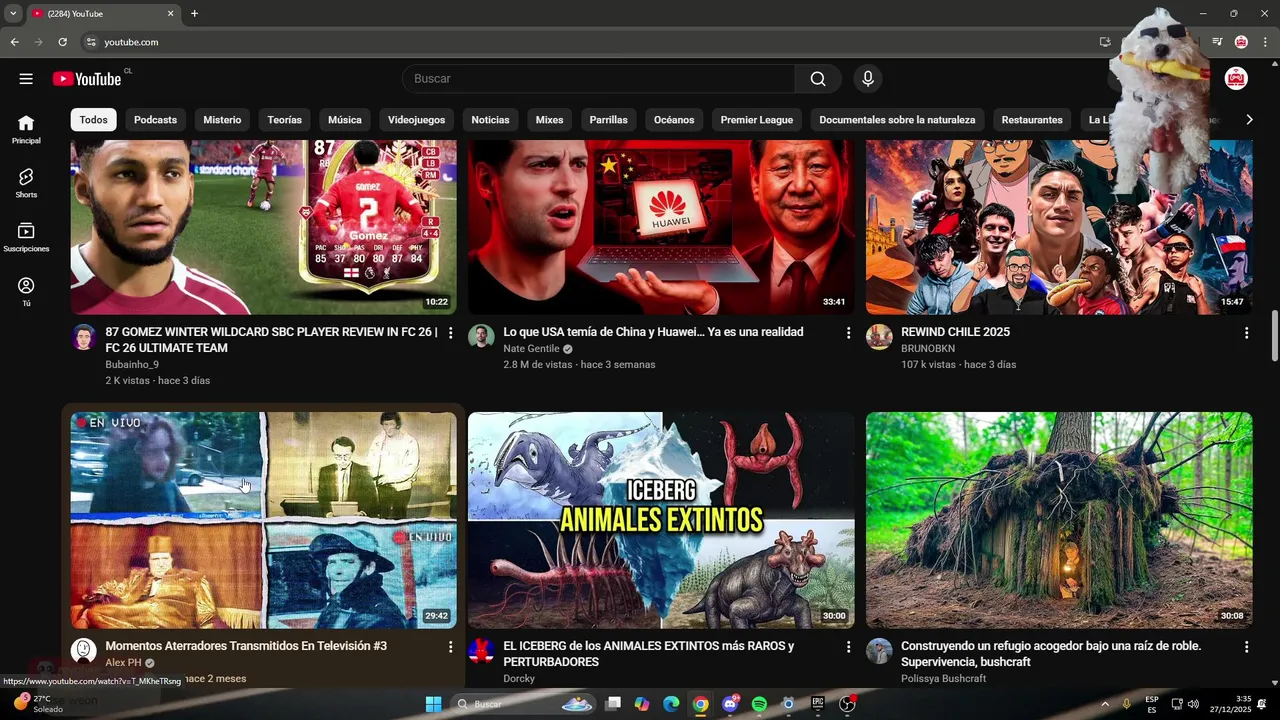Go back with browser back arrow
The image size is (1280, 720).
(14, 42)
